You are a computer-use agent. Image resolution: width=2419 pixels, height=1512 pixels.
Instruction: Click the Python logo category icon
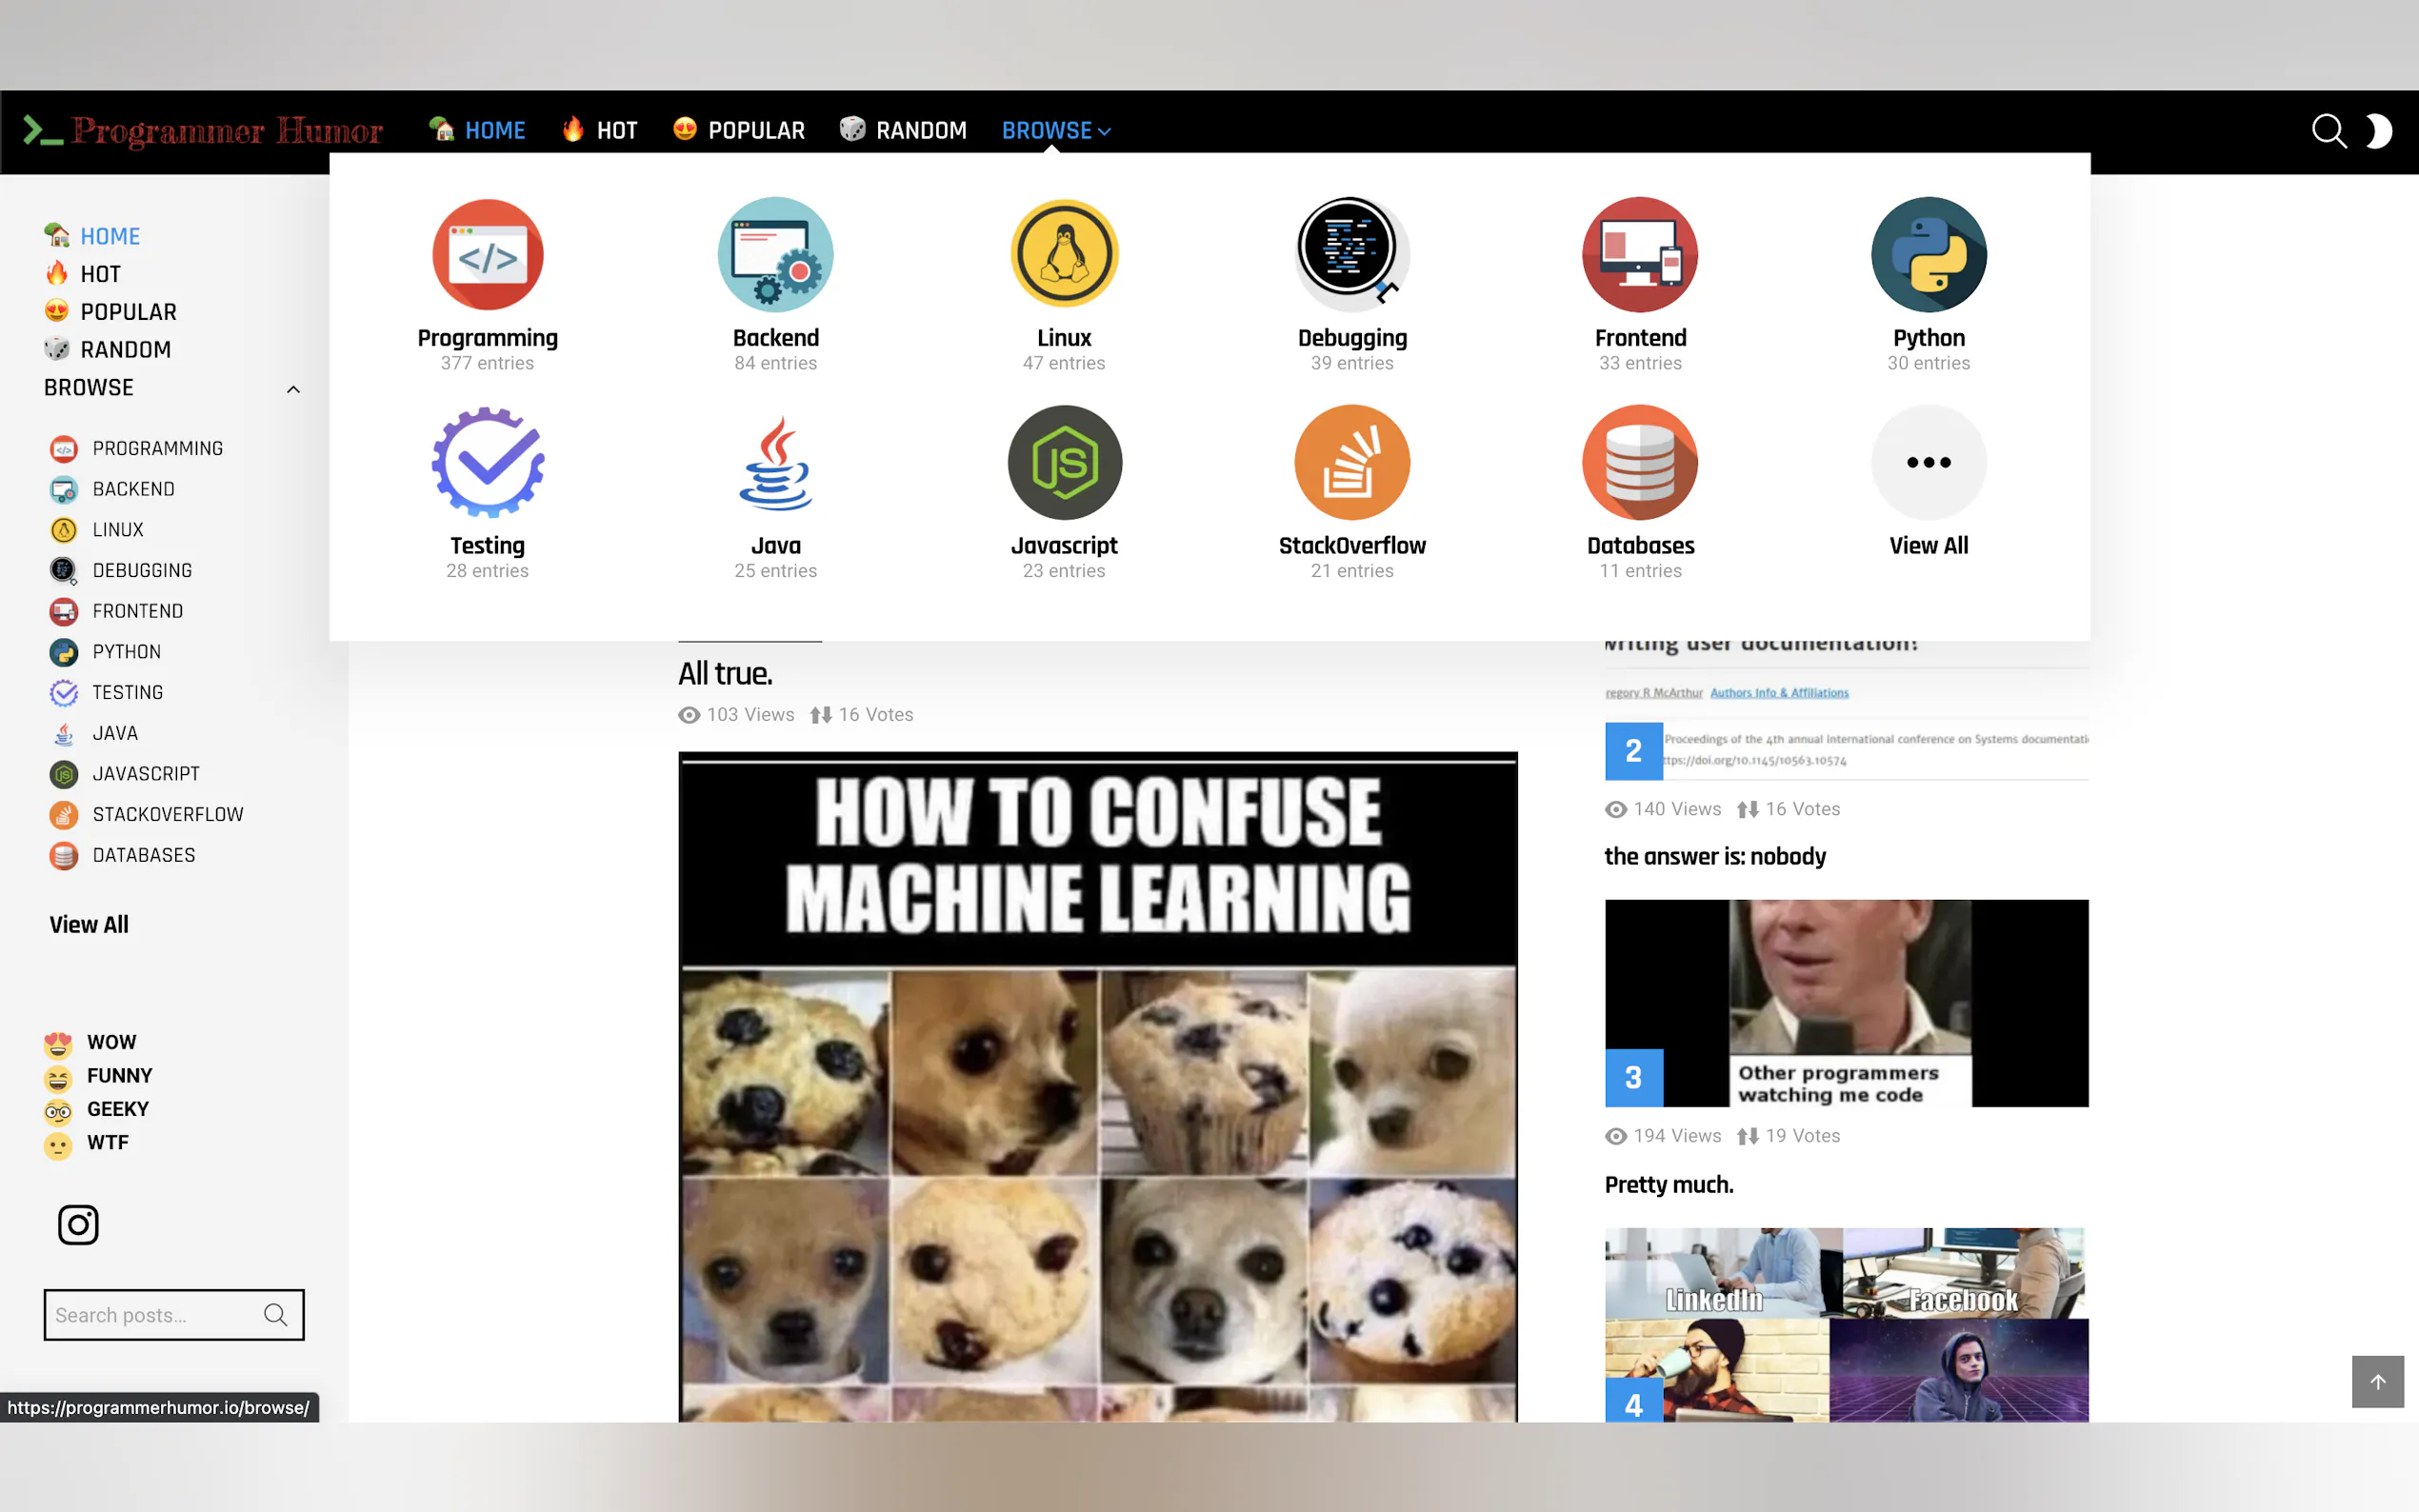coord(1927,254)
